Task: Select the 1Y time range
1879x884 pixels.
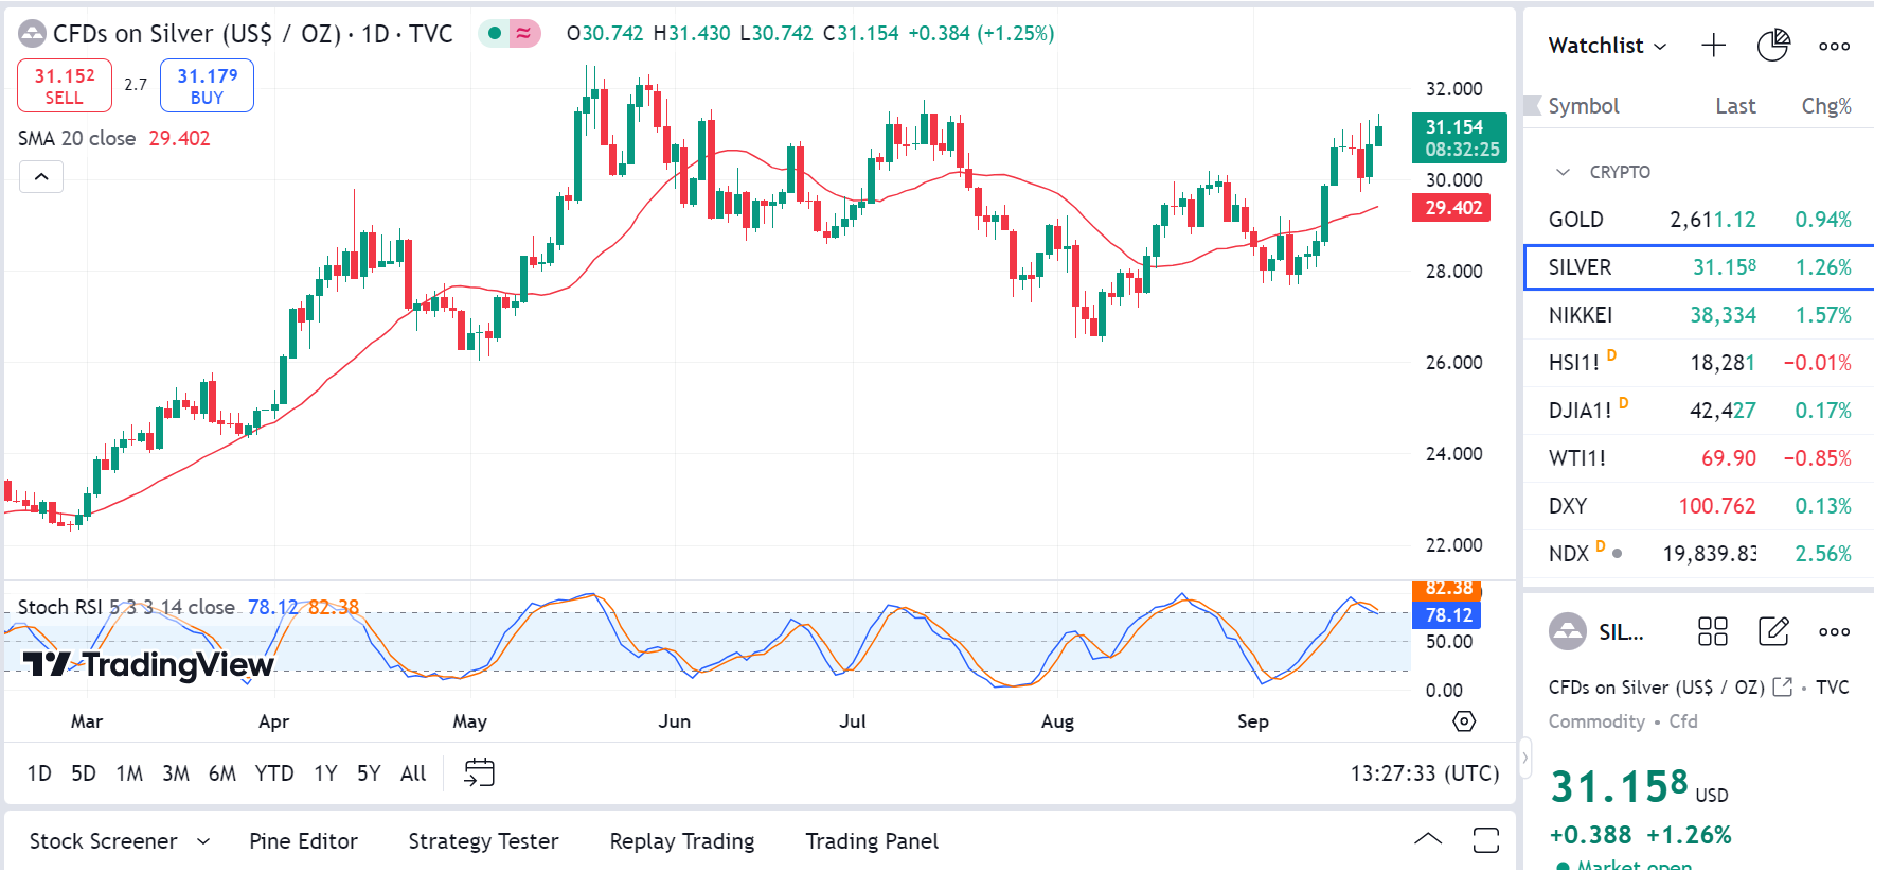Action: pos(325,773)
